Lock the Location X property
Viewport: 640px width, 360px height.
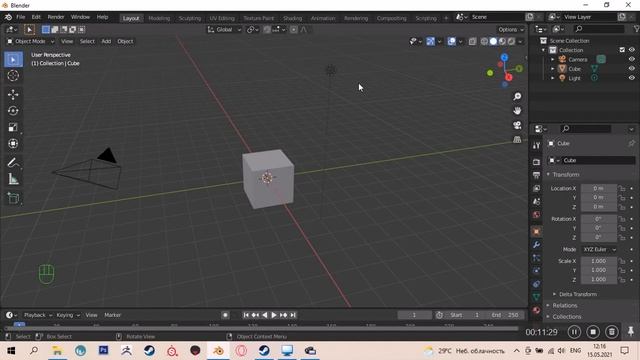622,188
